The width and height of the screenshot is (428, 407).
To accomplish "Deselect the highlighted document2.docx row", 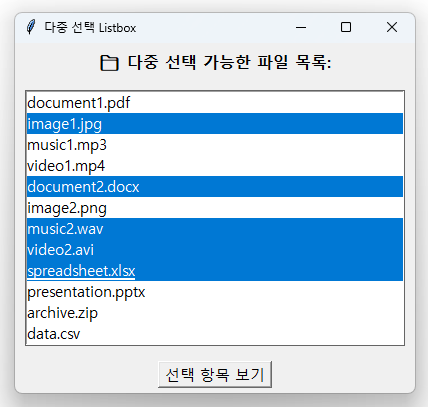I will click(x=215, y=187).
